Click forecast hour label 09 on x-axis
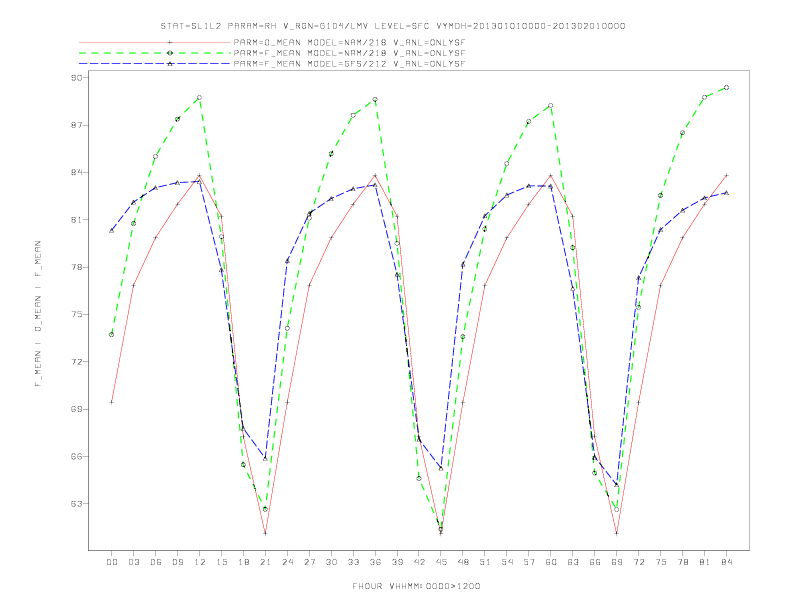This screenshot has width=792, height=612. (178, 562)
